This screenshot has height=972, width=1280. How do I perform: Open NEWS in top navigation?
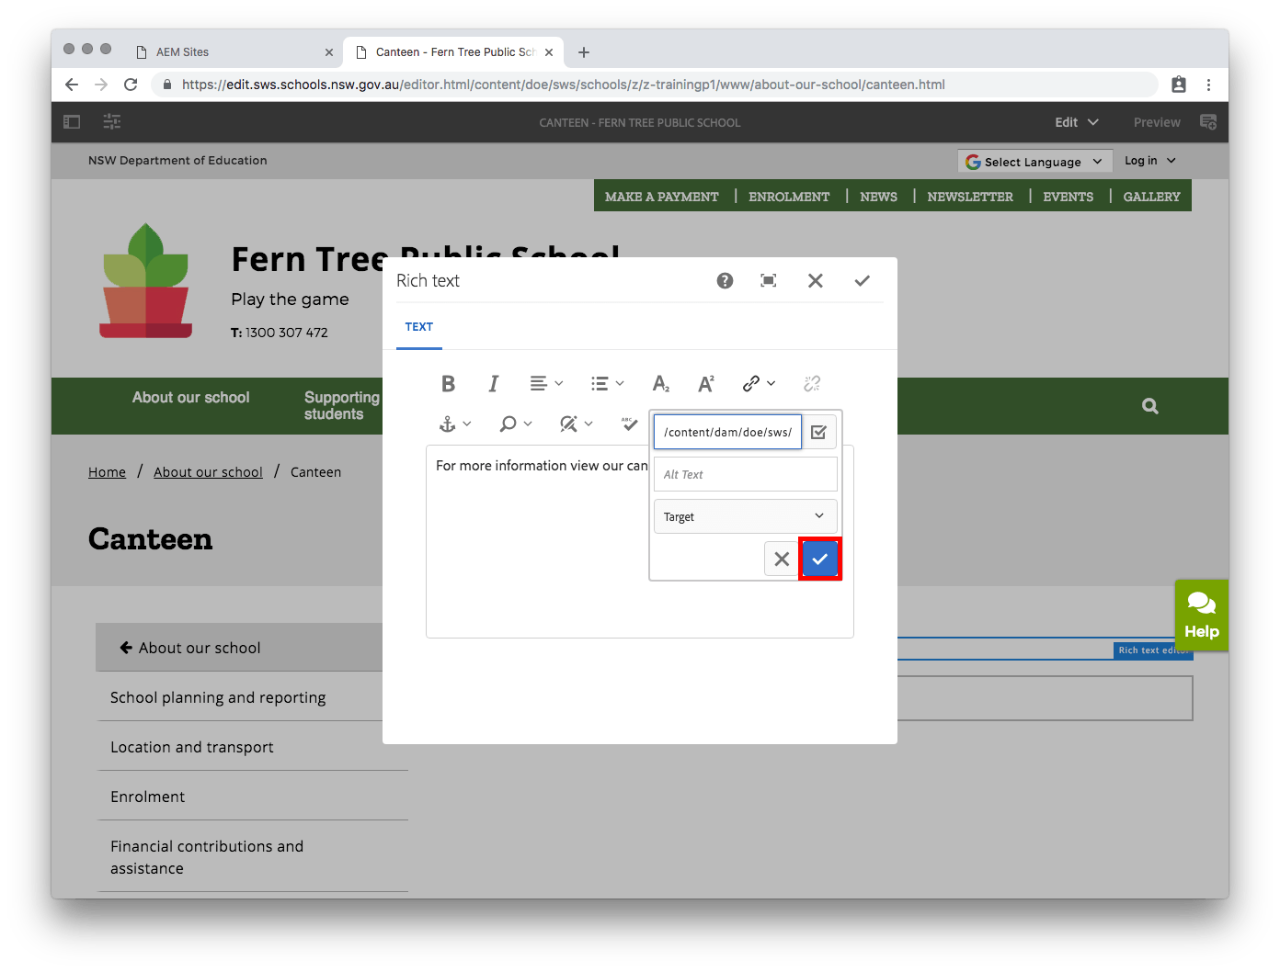point(879,197)
